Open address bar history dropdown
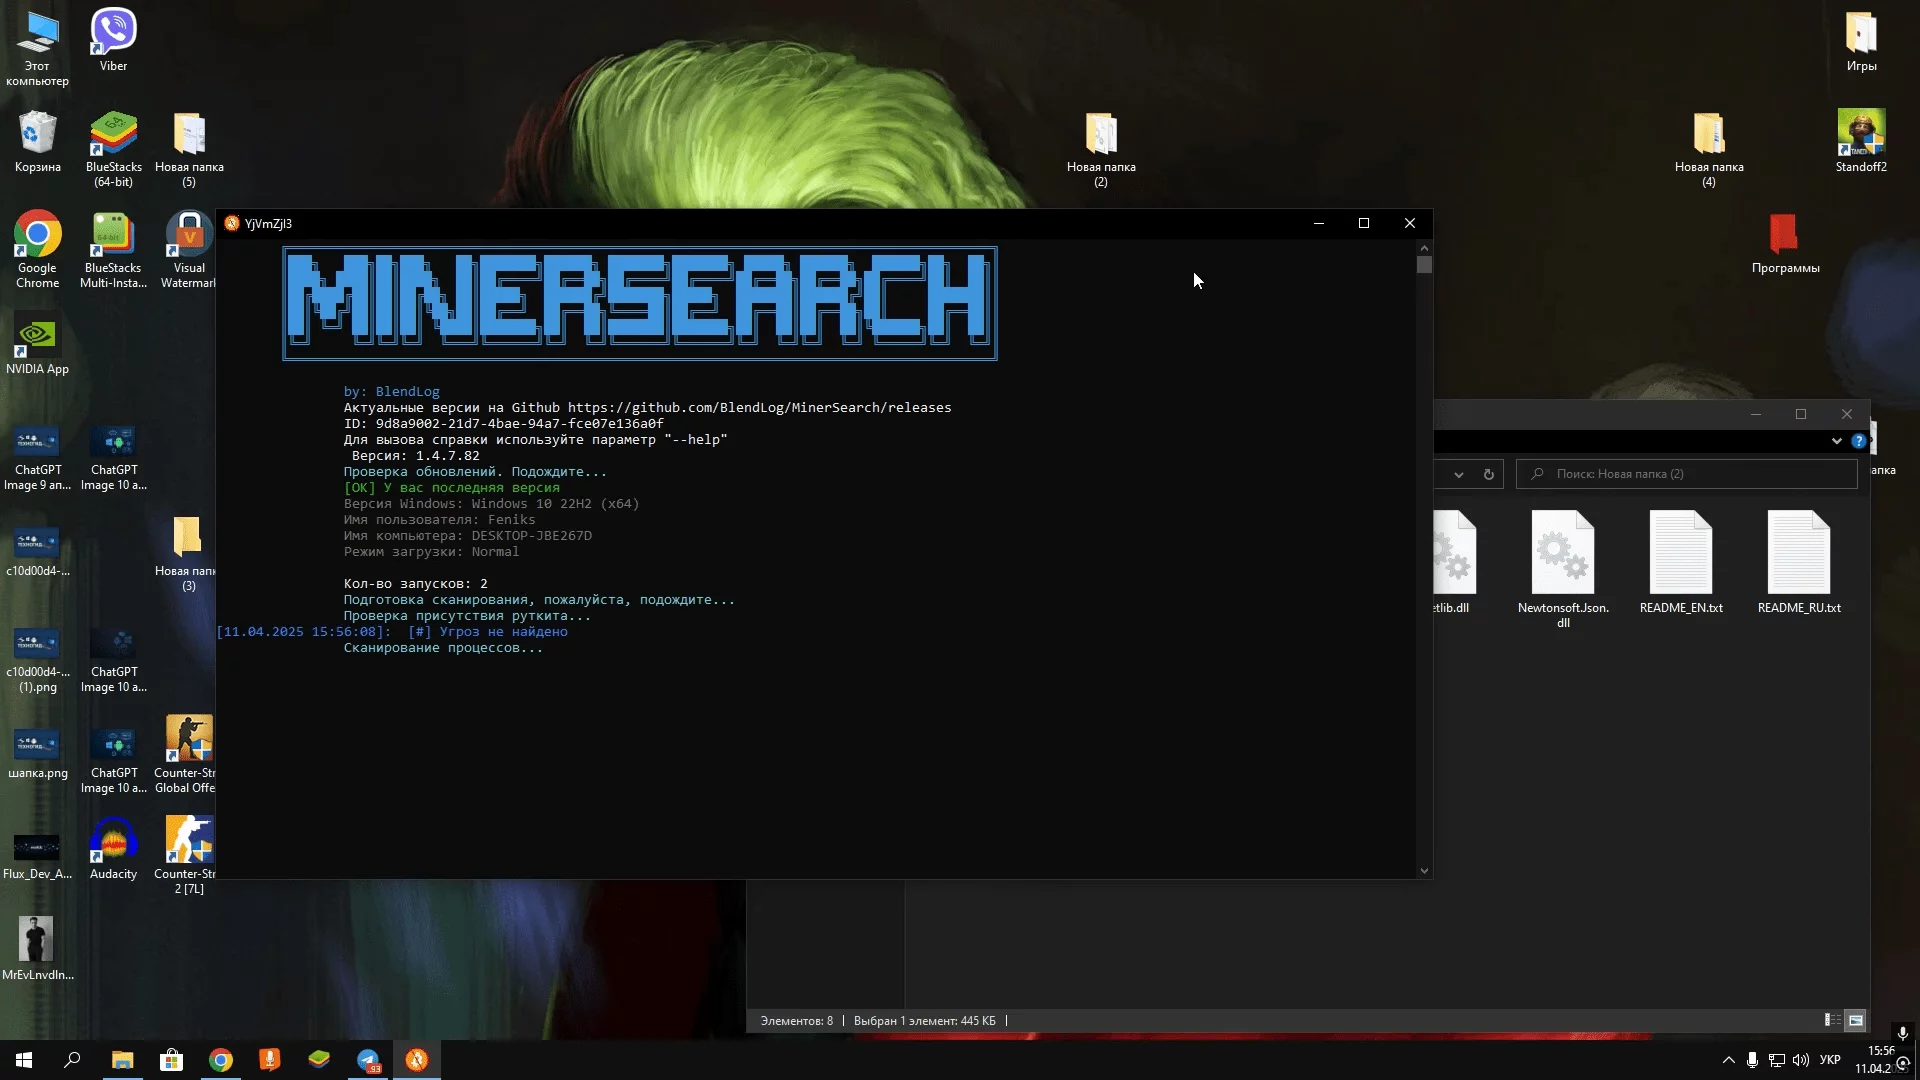1920x1080 pixels. pos(1459,474)
